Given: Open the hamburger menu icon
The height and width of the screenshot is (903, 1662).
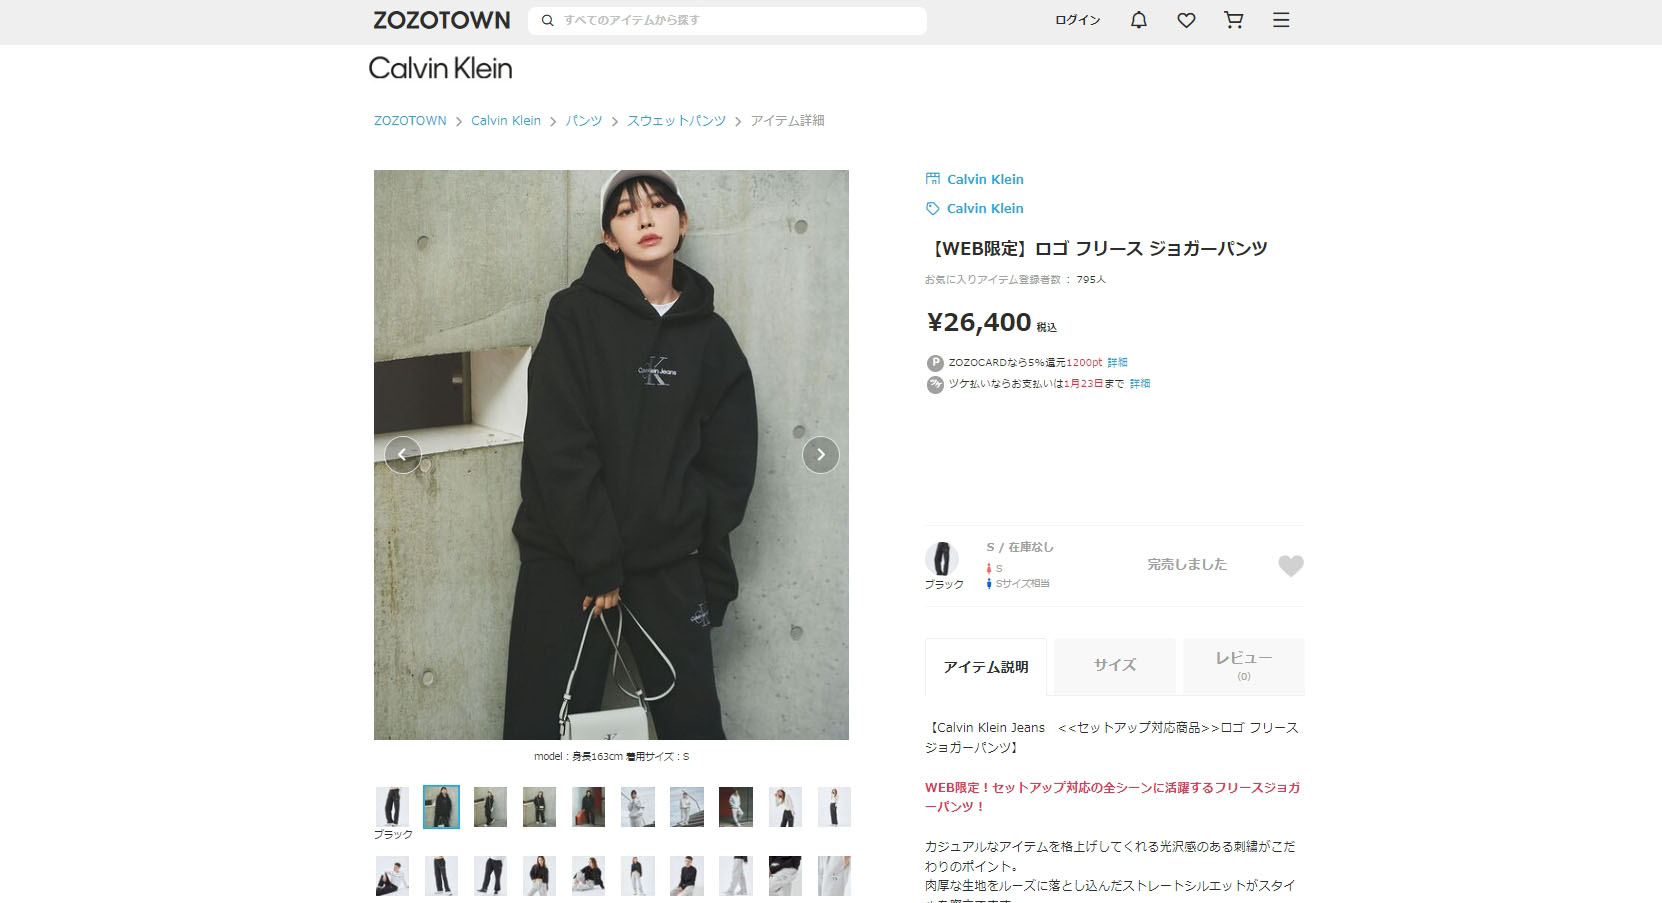Looking at the screenshot, I should [1281, 20].
